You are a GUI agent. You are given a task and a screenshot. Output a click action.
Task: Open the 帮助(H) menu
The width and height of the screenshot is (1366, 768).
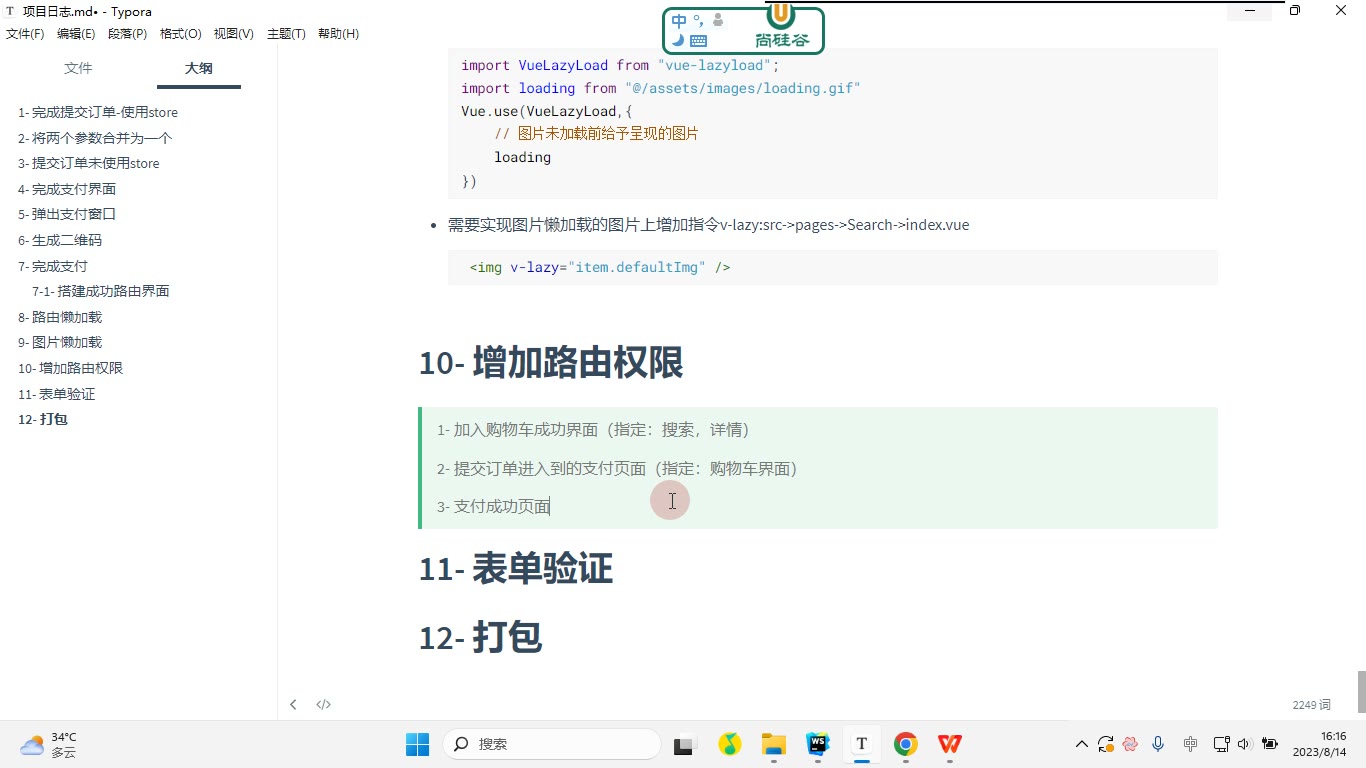tap(338, 34)
